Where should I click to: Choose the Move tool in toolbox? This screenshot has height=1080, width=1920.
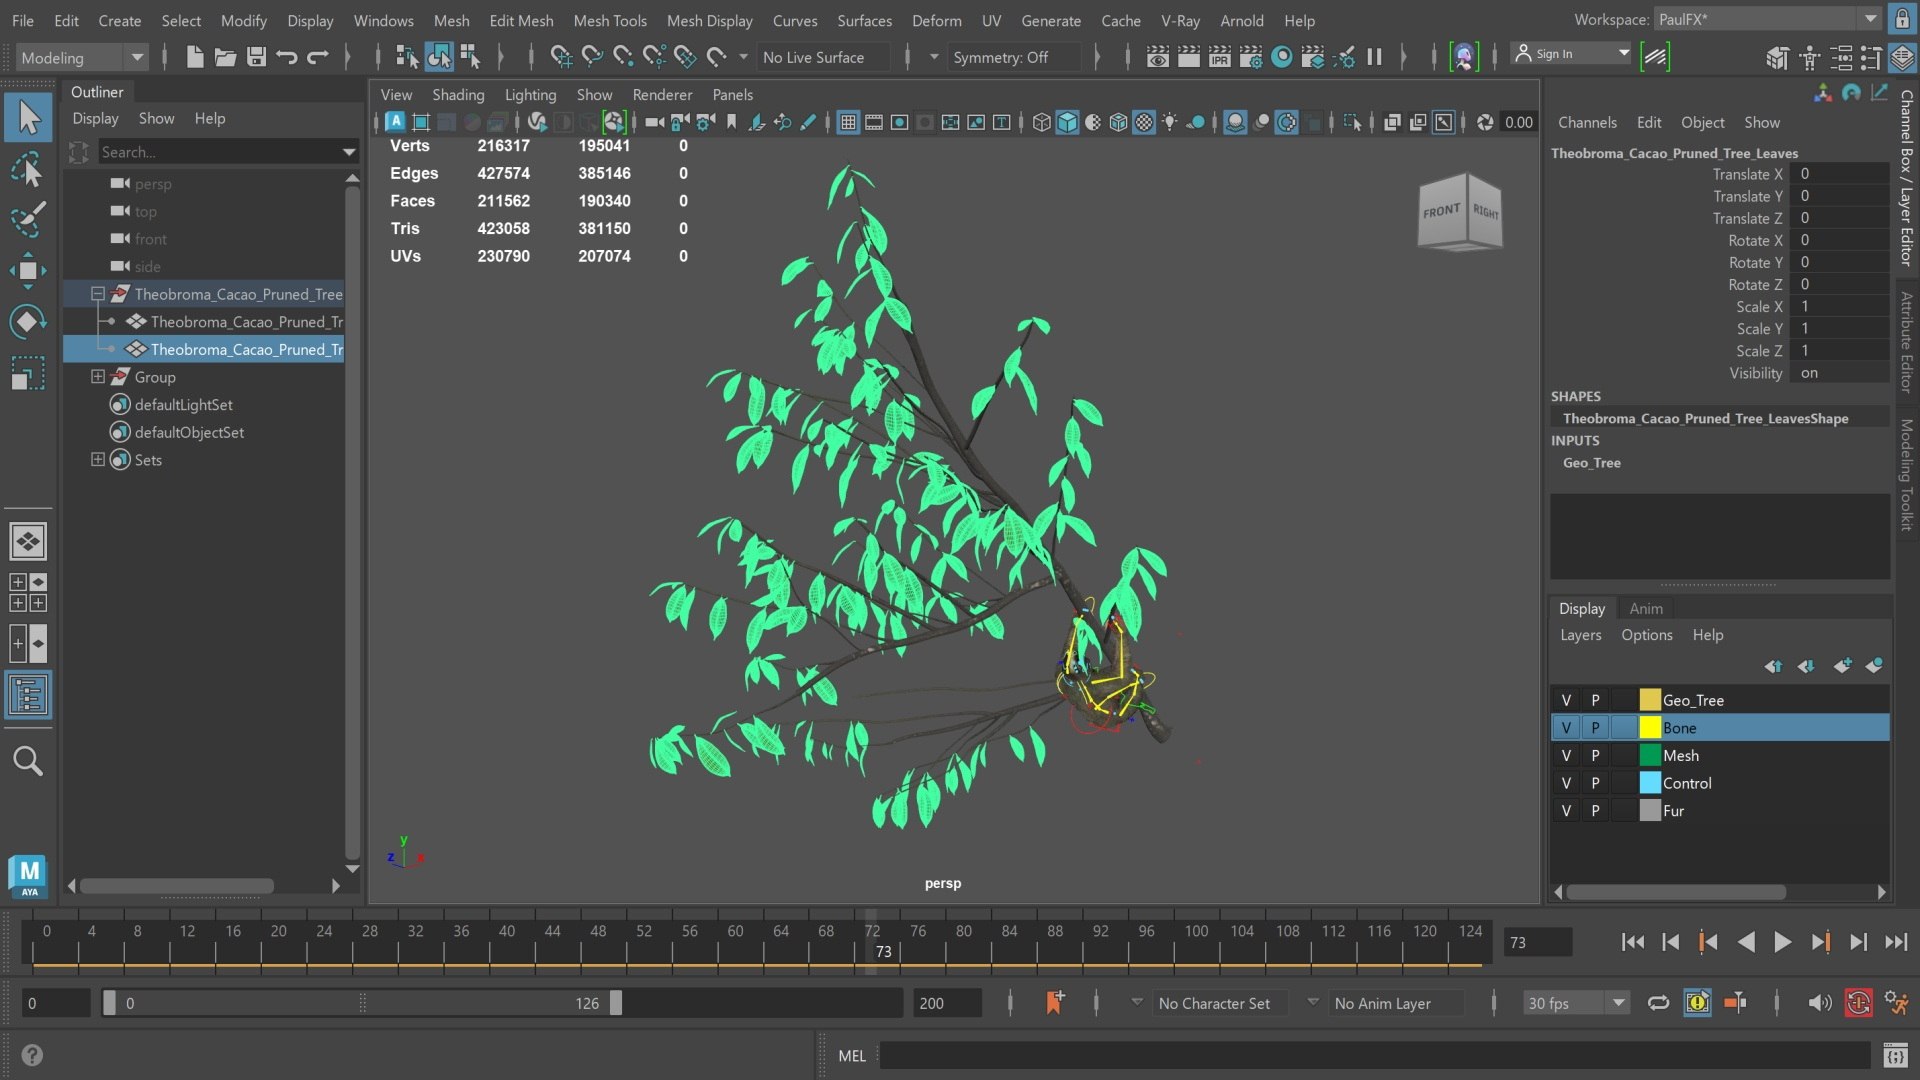[28, 271]
